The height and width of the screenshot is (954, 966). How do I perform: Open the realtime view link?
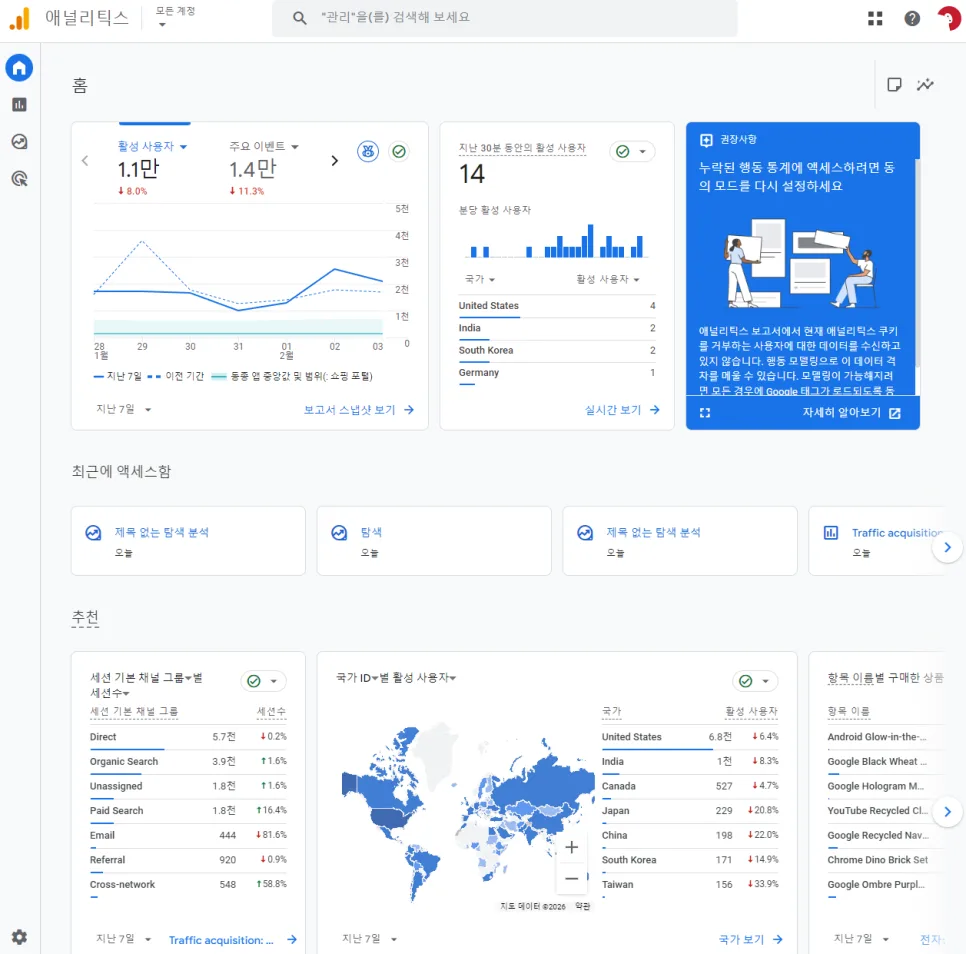tap(622, 410)
